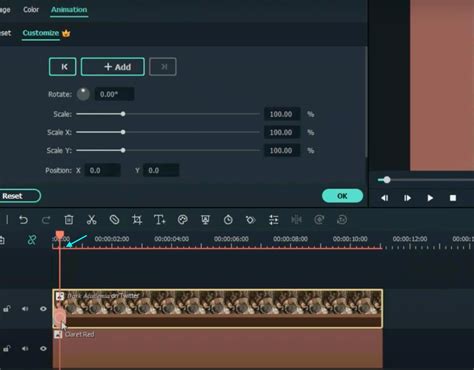The height and width of the screenshot is (370, 474).
Task: Select the Dark Academia on Twitter clip
Action: (218, 309)
